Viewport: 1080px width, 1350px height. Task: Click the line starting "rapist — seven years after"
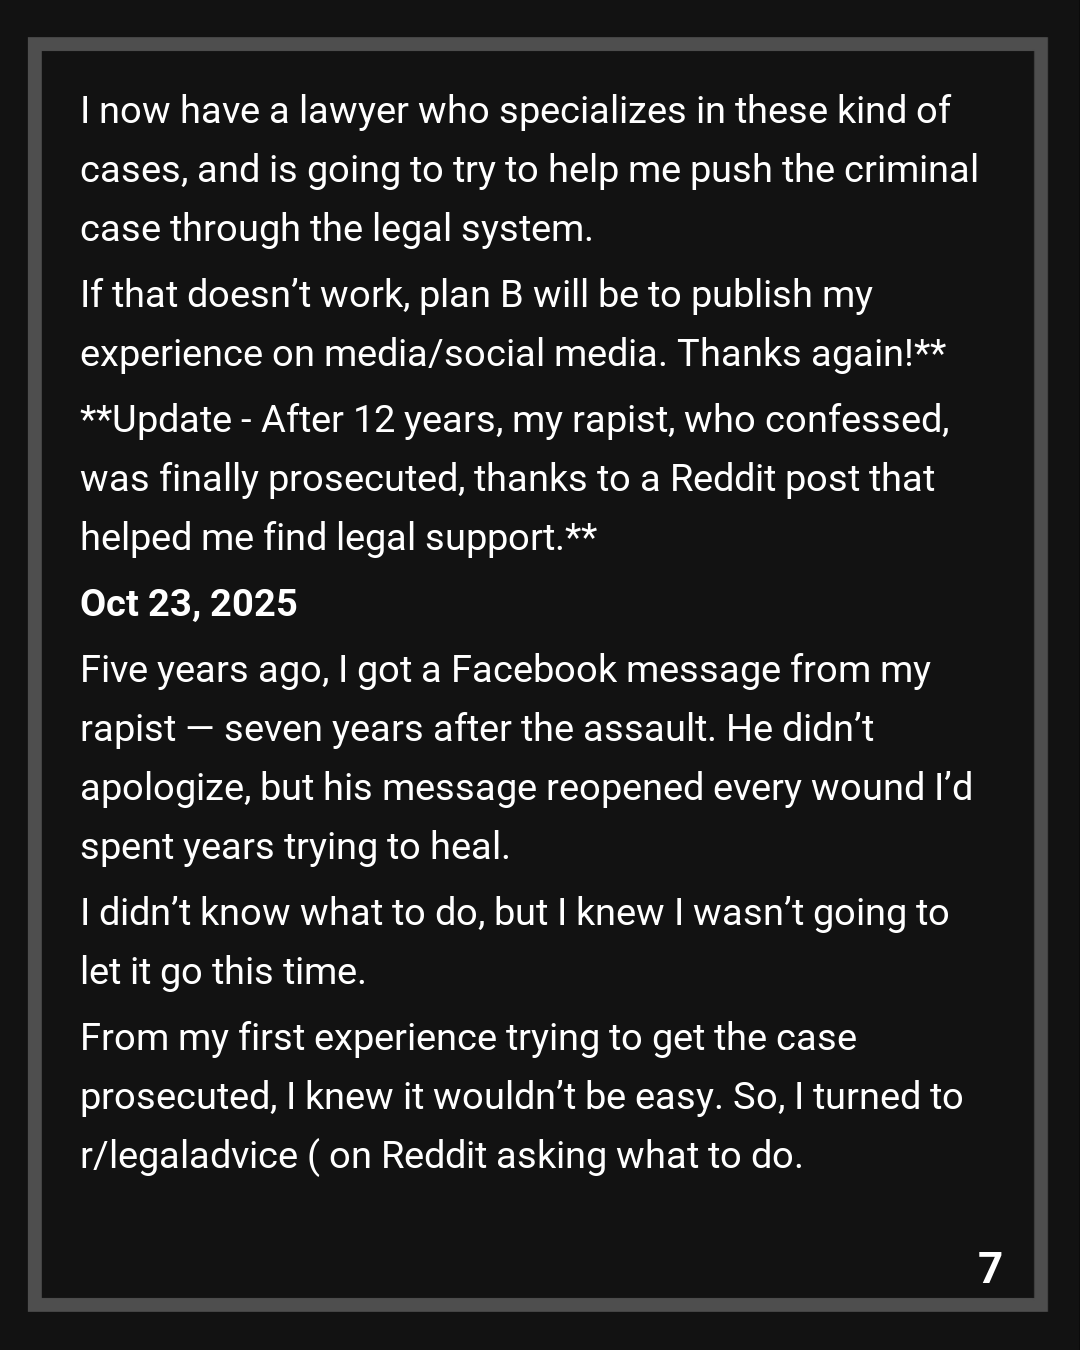pyautogui.click(x=477, y=728)
